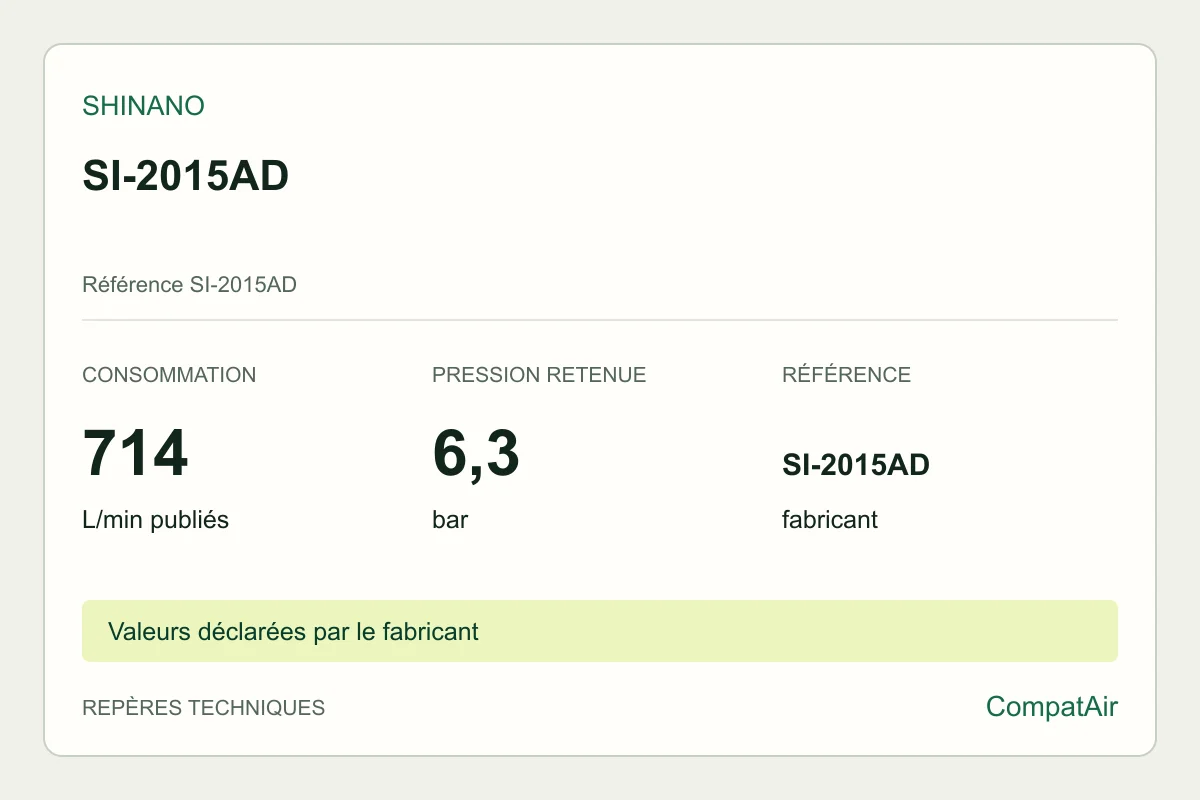
Task: Select the 714 consumption value
Action: tap(135, 453)
